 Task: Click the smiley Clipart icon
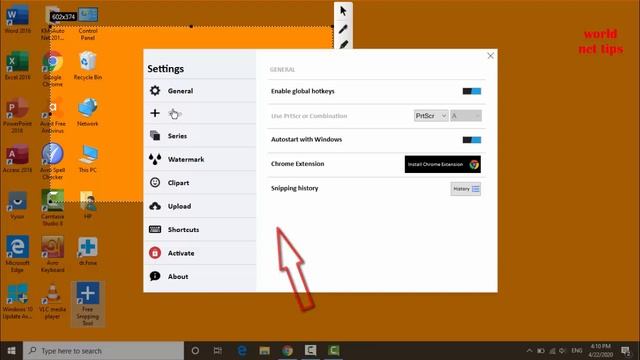click(x=155, y=182)
